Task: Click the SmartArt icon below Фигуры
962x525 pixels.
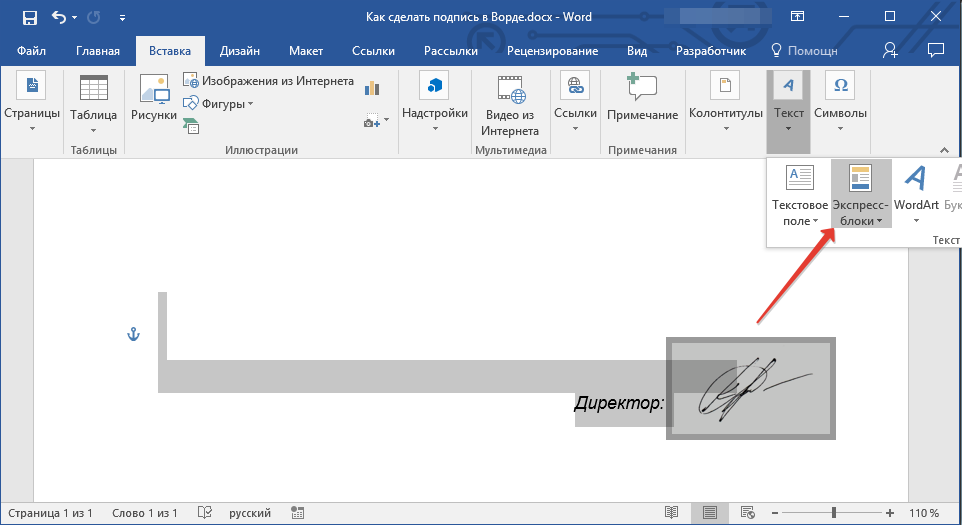Action: click(190, 125)
